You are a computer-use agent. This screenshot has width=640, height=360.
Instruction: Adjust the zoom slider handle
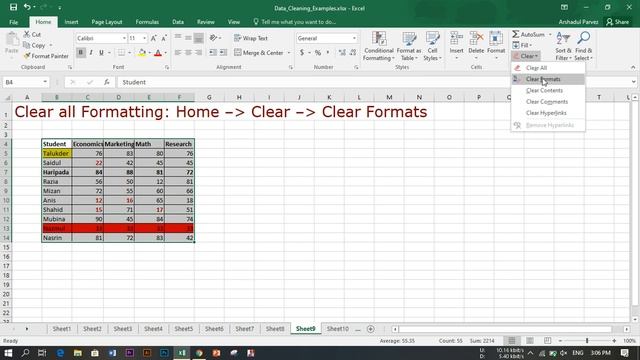coord(587,340)
